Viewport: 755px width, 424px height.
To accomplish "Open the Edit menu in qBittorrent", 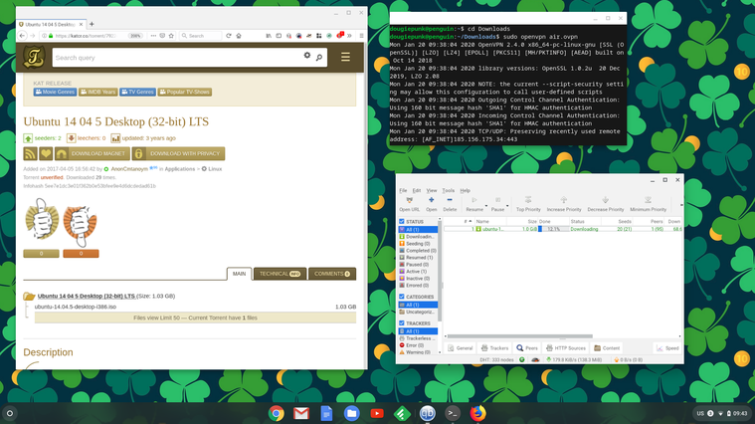I will (417, 191).
